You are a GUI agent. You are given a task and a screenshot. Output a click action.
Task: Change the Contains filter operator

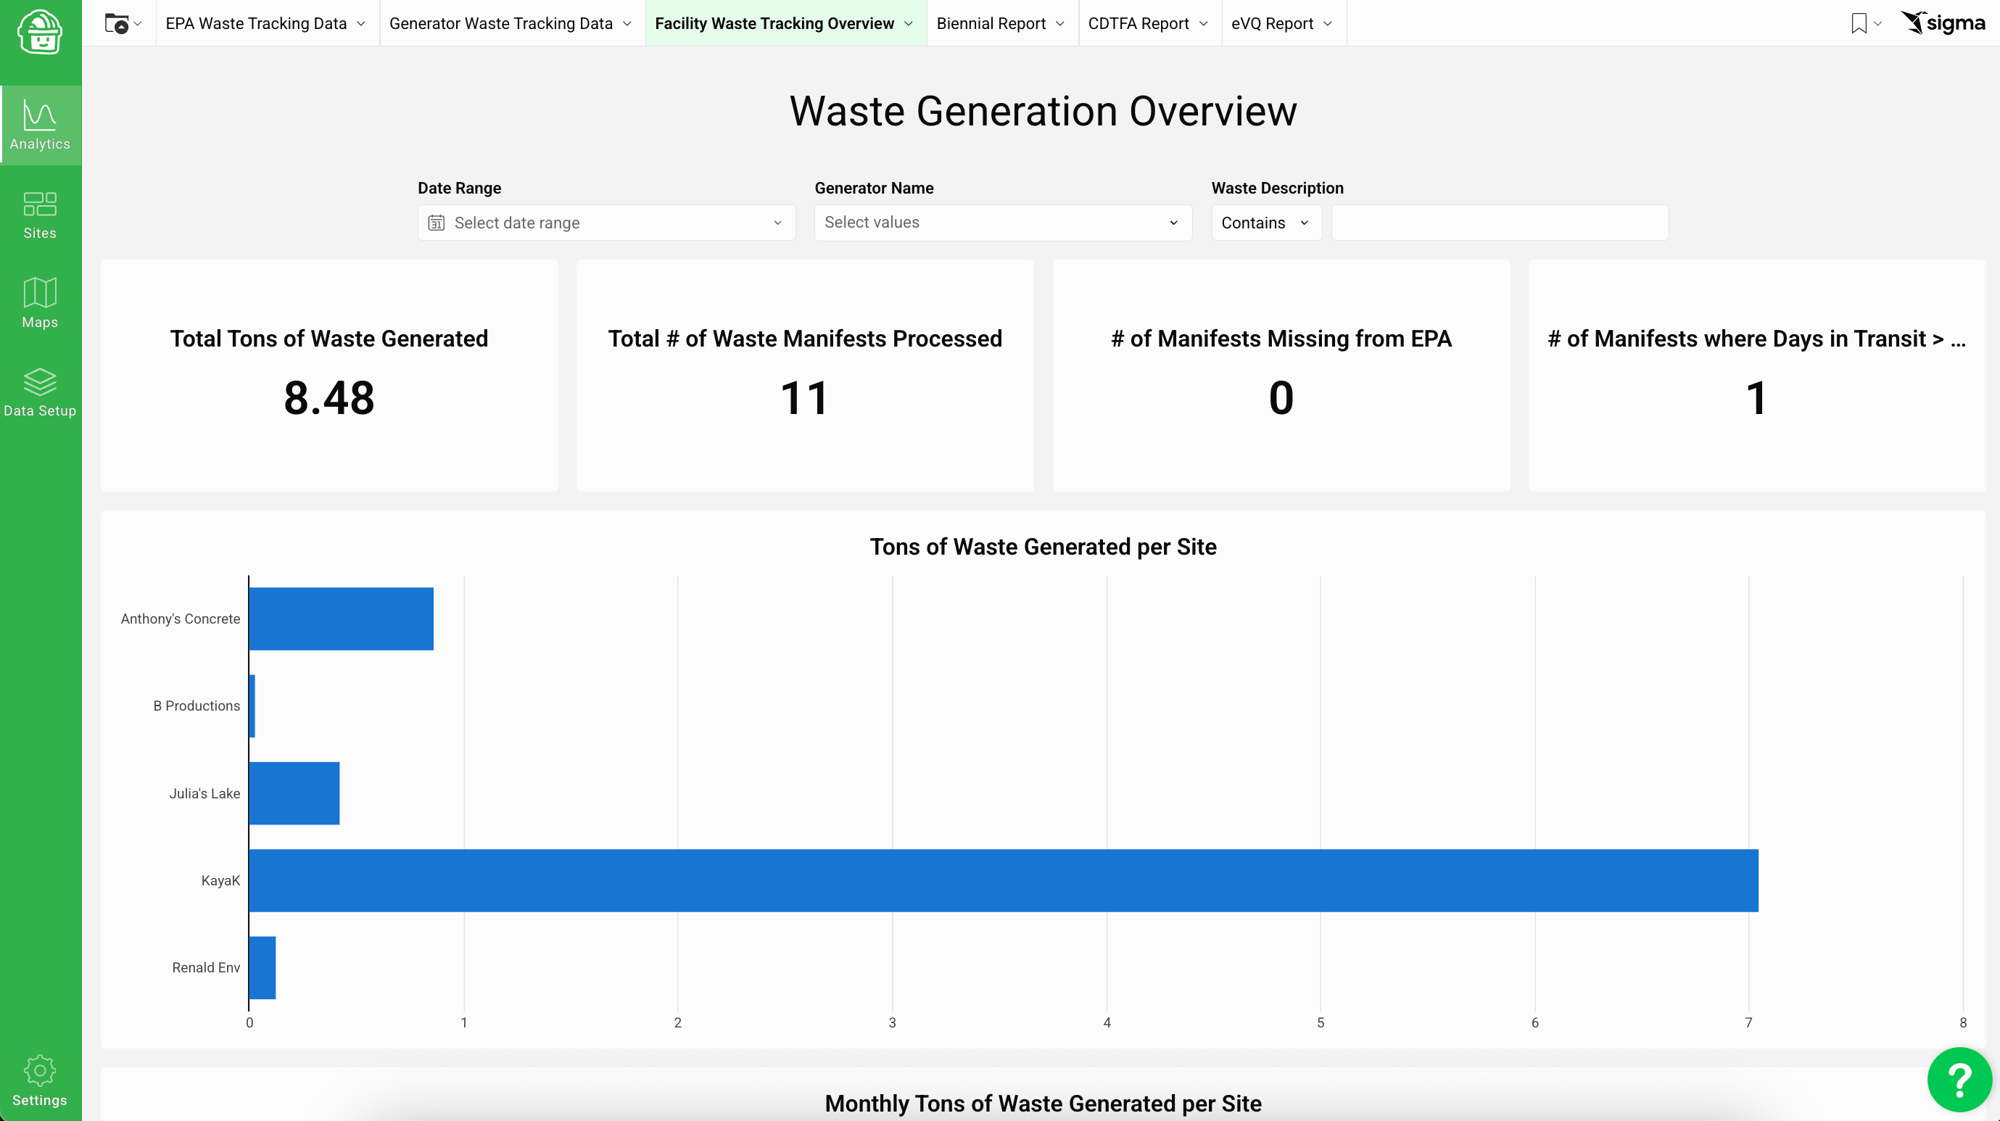click(1265, 222)
